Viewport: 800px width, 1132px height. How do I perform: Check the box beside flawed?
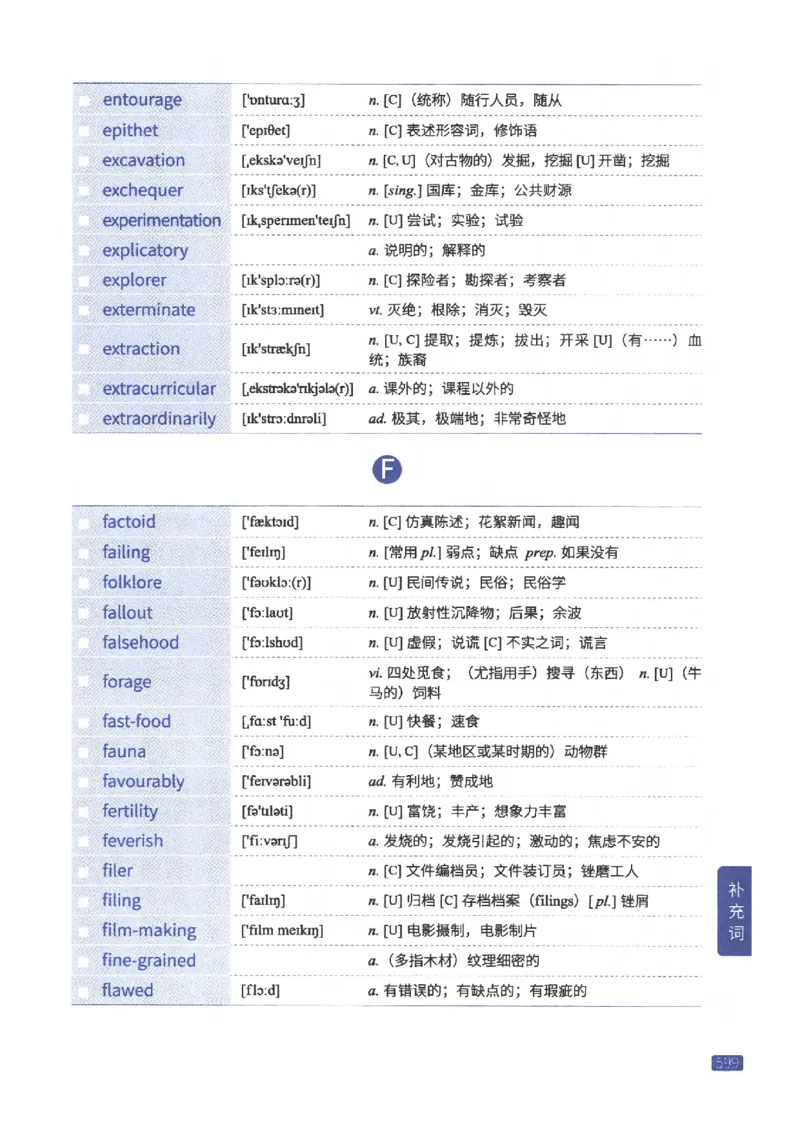click(84, 990)
